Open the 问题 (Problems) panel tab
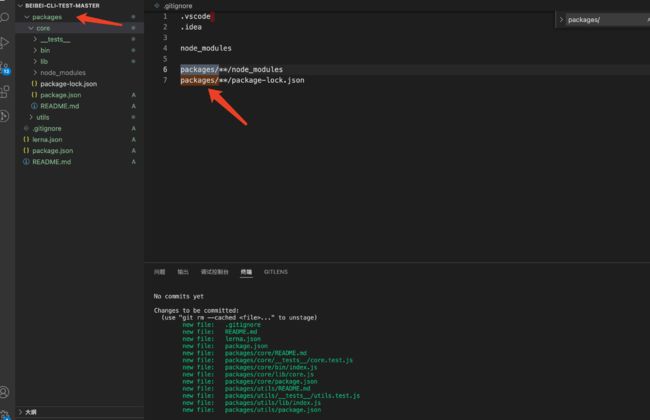 [x=160, y=271]
